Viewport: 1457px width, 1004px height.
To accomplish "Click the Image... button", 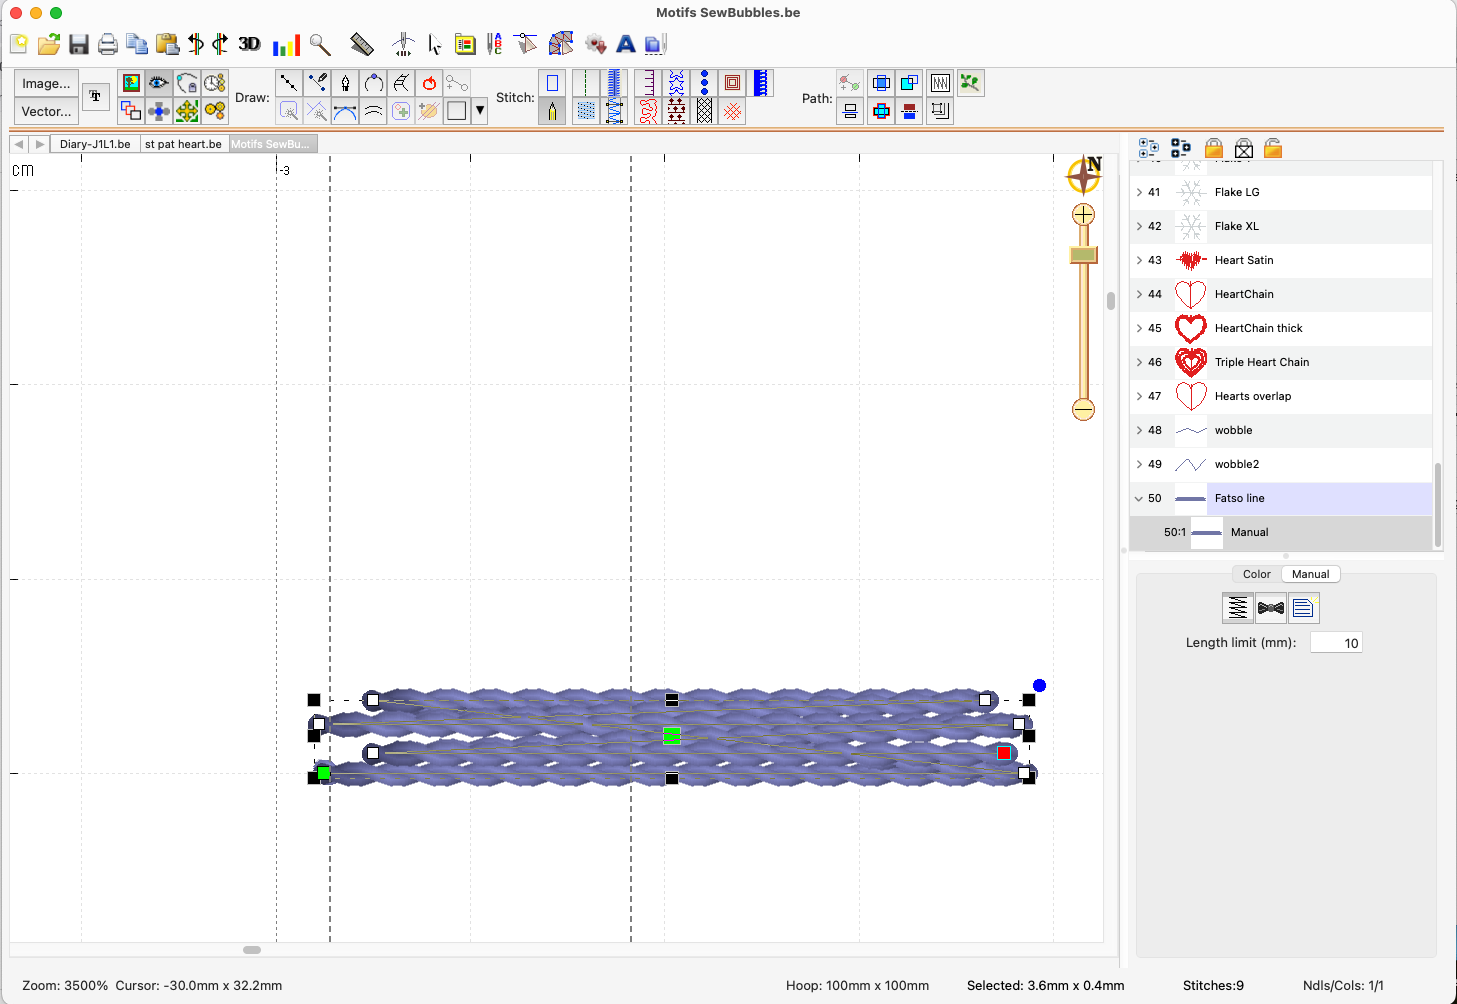I will [x=46, y=84].
